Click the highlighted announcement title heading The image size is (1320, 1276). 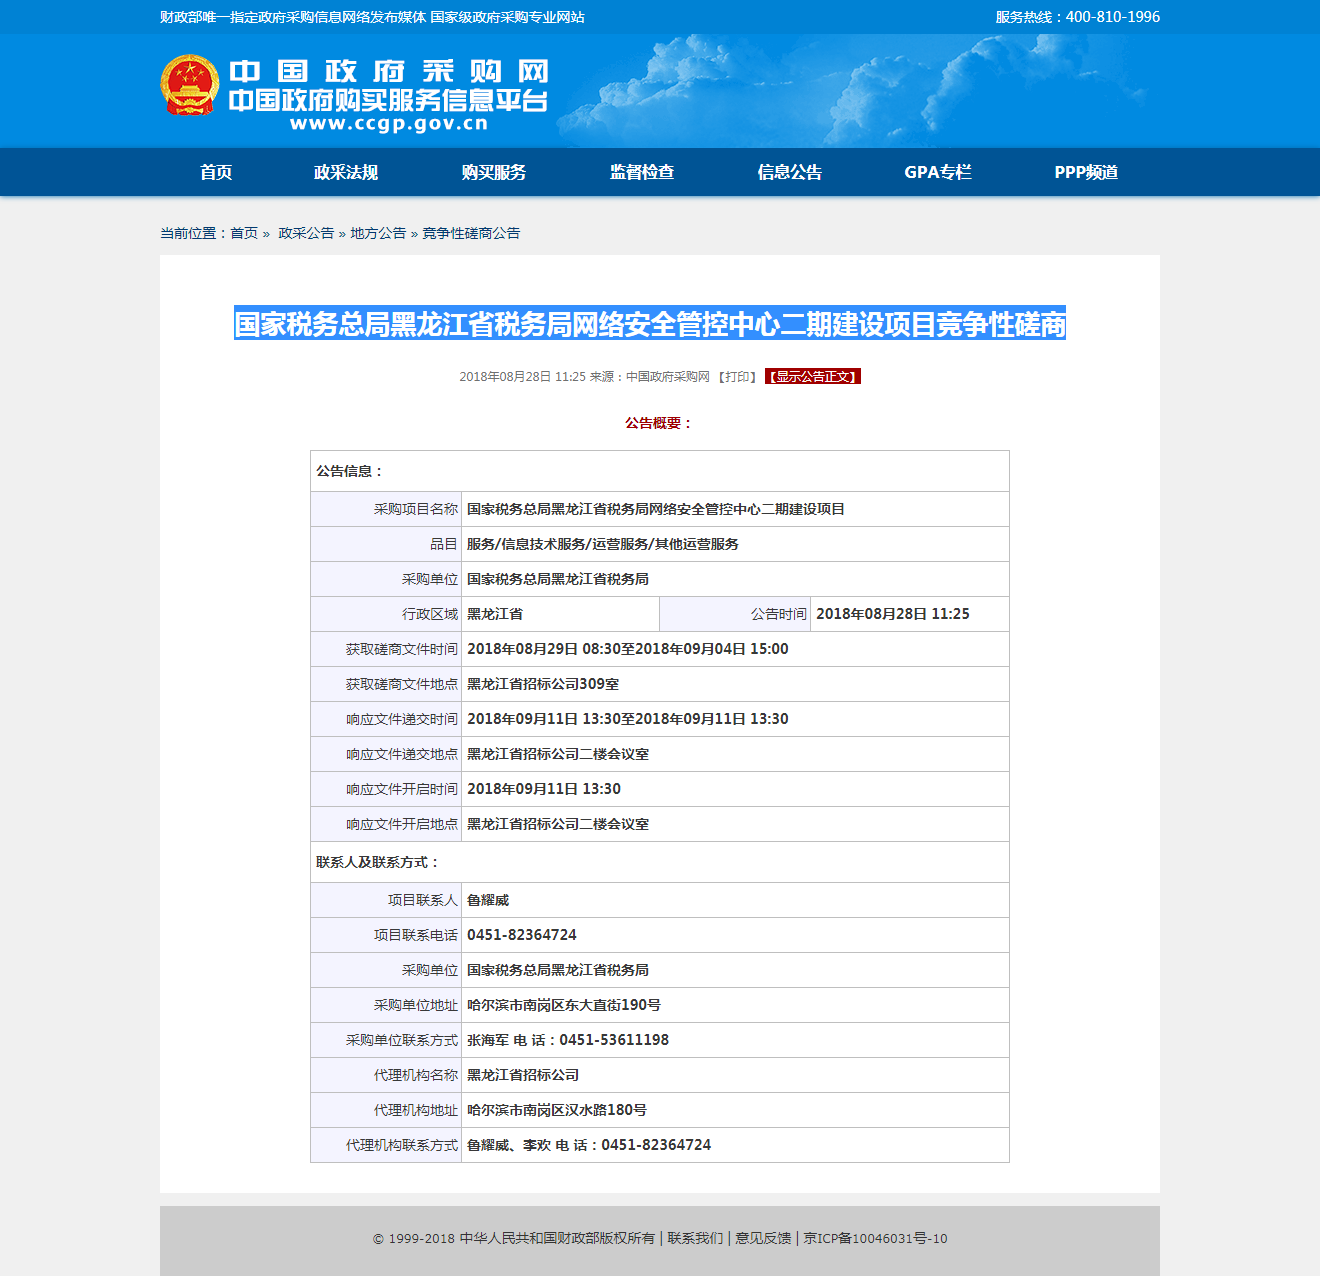tap(650, 323)
